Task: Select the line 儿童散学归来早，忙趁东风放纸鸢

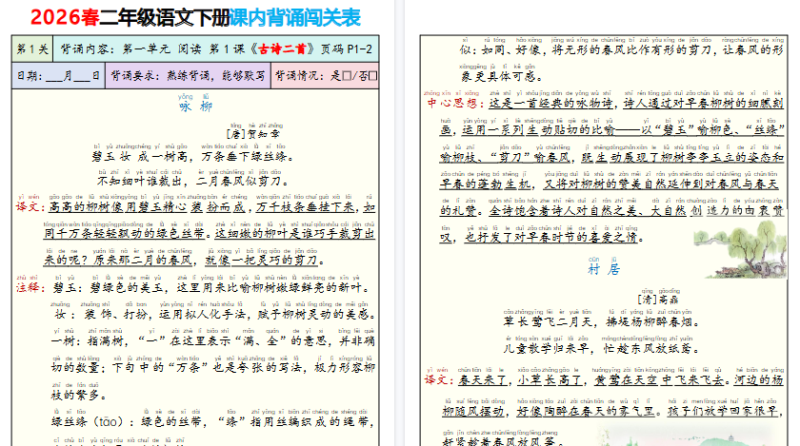Action: pyautogui.click(x=602, y=349)
